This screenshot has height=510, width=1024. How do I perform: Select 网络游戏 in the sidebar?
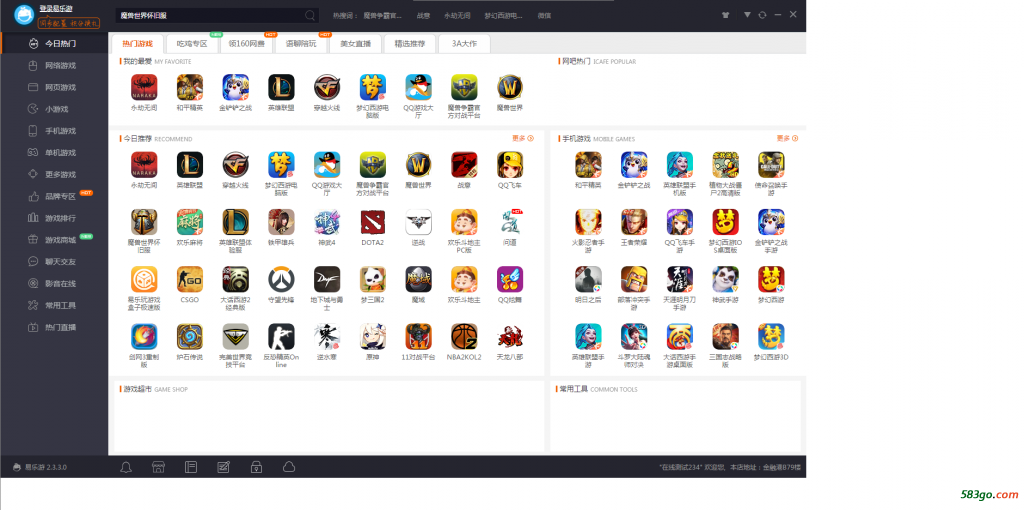(x=54, y=65)
